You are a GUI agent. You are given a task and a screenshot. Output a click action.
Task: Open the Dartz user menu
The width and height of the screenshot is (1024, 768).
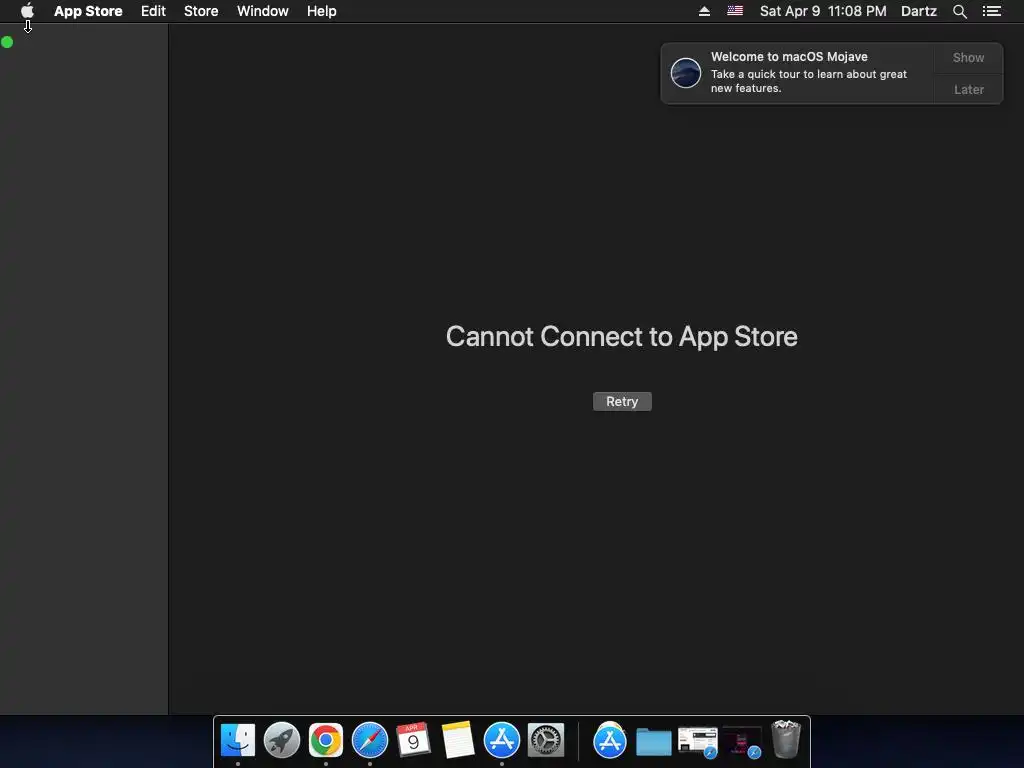coord(919,11)
